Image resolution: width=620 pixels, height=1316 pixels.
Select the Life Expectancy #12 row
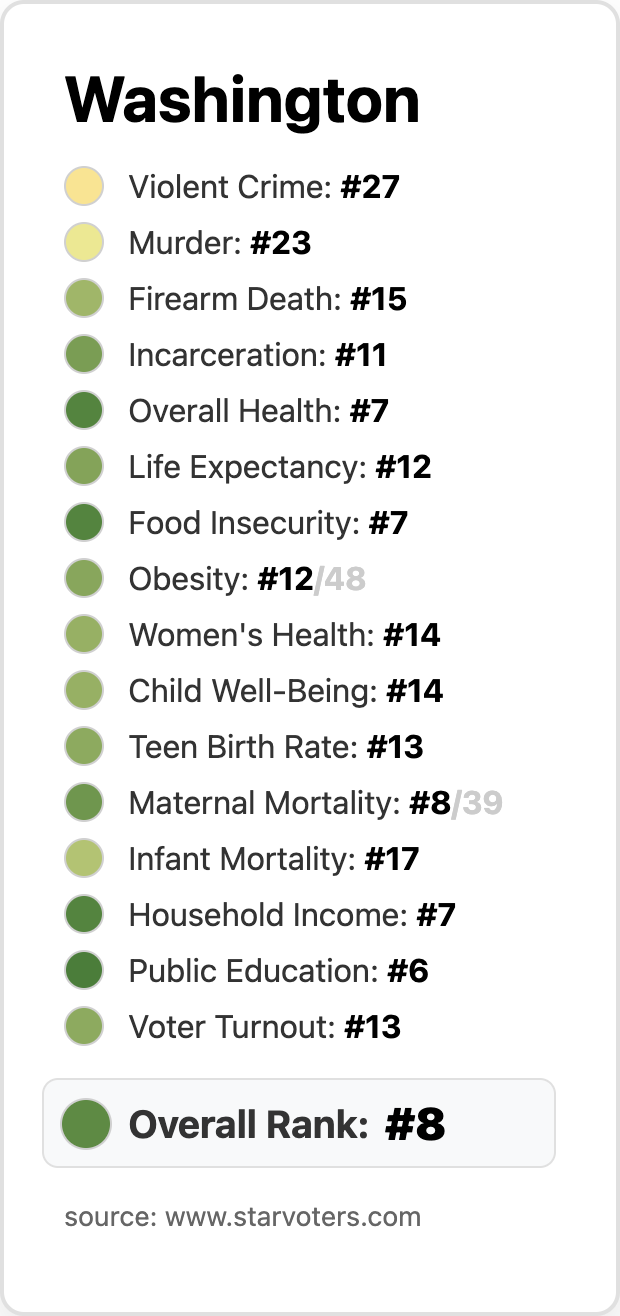(x=279, y=467)
